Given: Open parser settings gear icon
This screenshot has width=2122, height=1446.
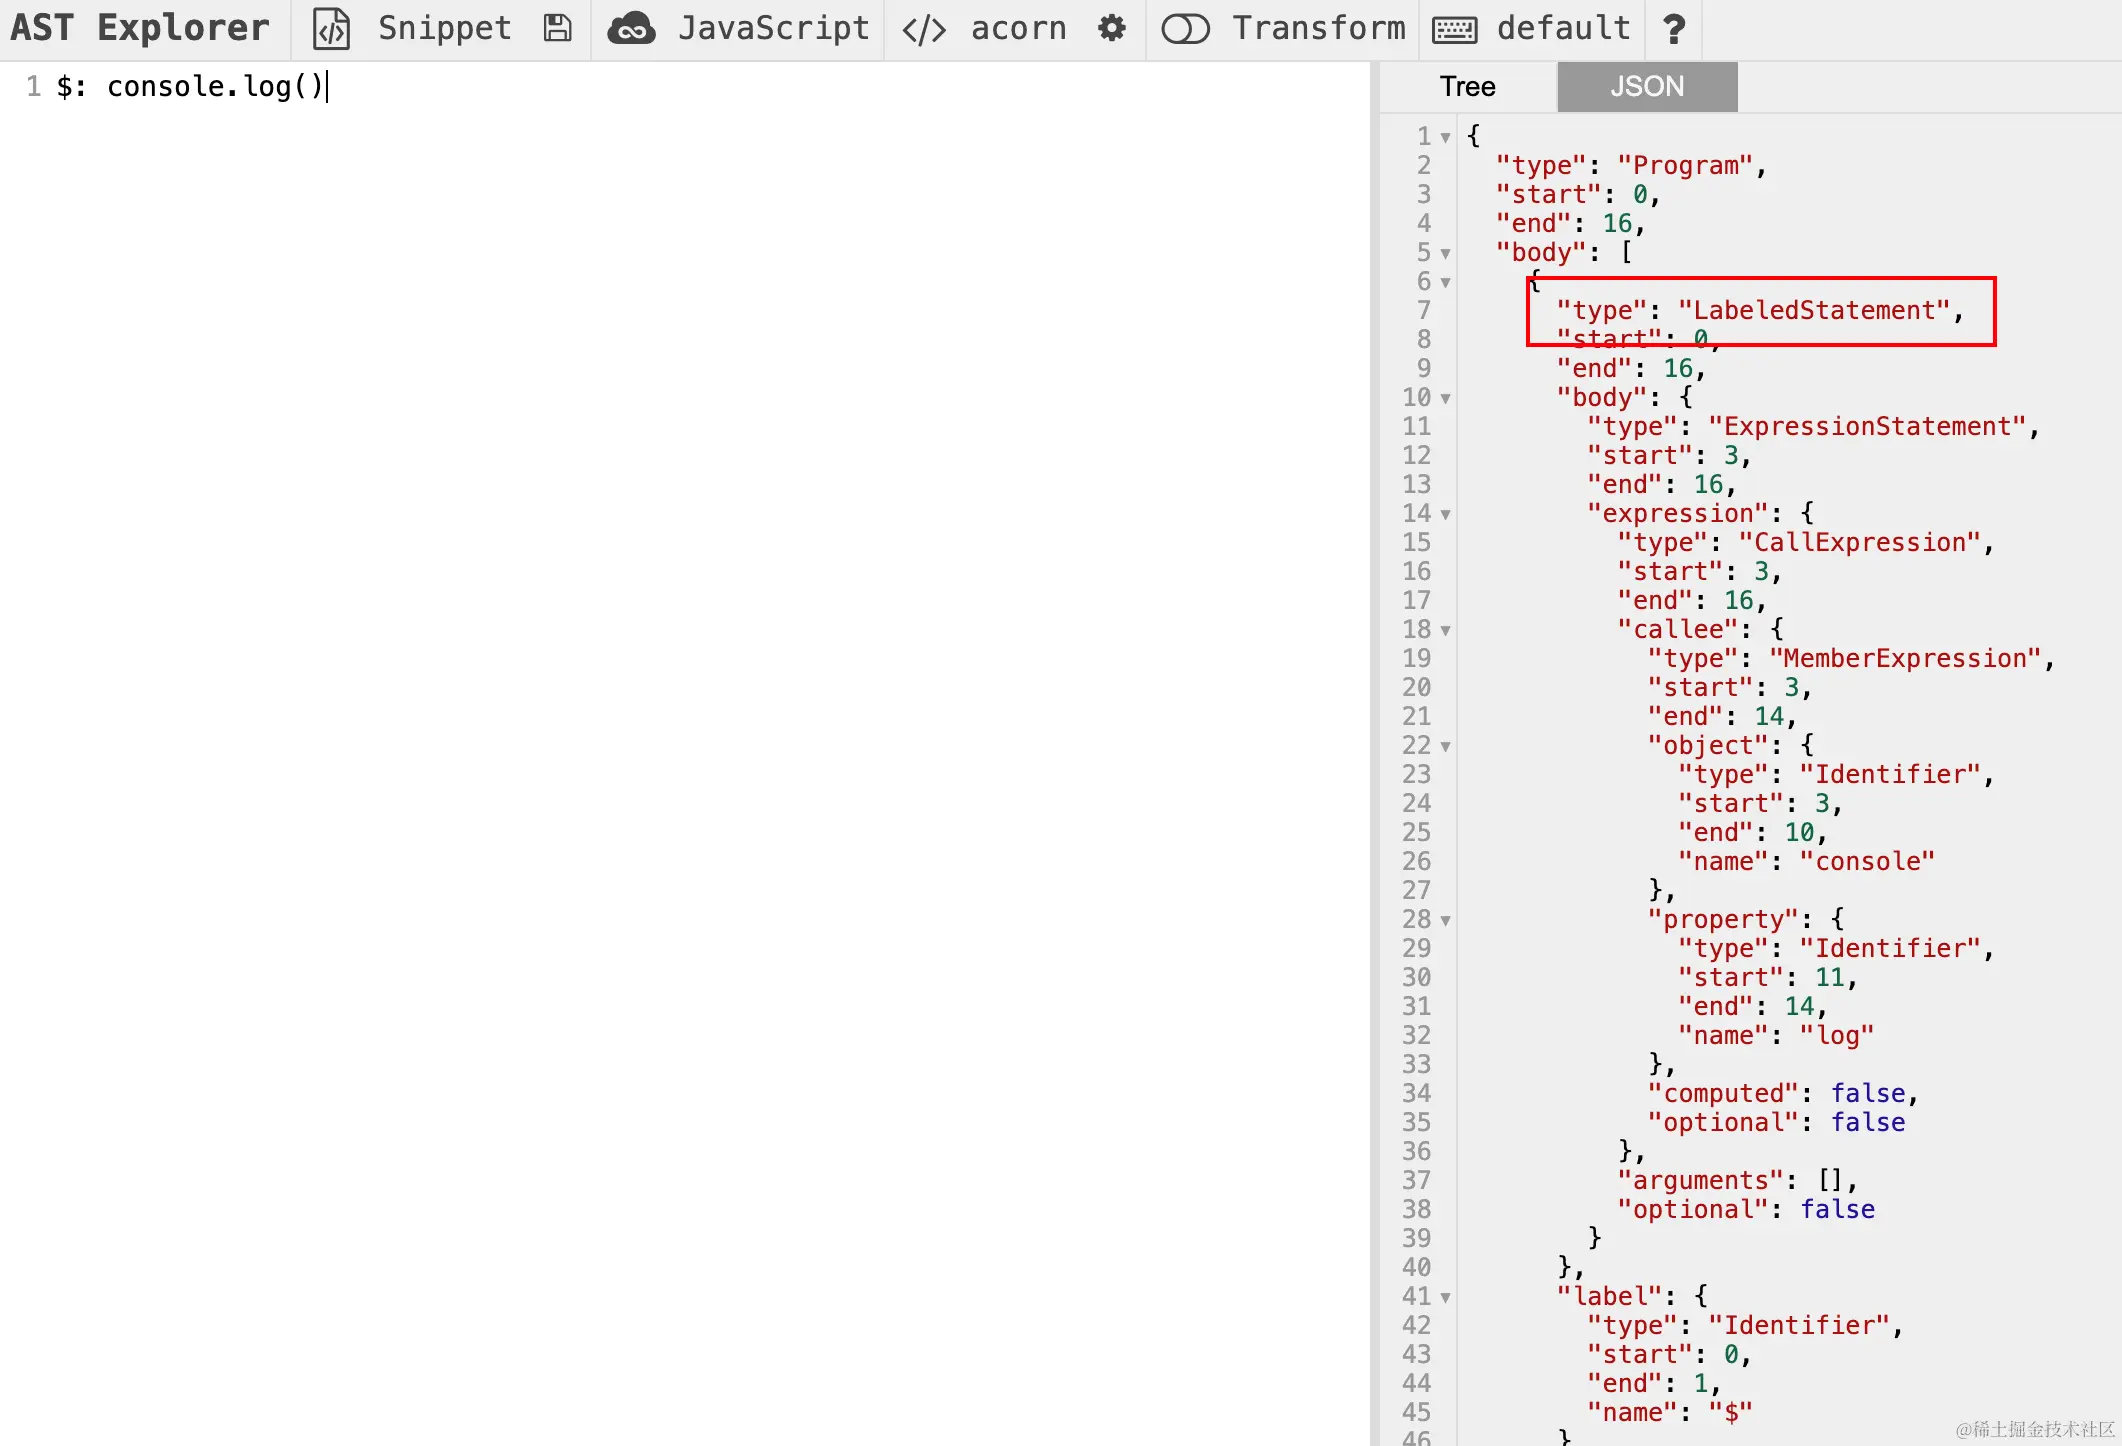Looking at the screenshot, I should [1111, 29].
